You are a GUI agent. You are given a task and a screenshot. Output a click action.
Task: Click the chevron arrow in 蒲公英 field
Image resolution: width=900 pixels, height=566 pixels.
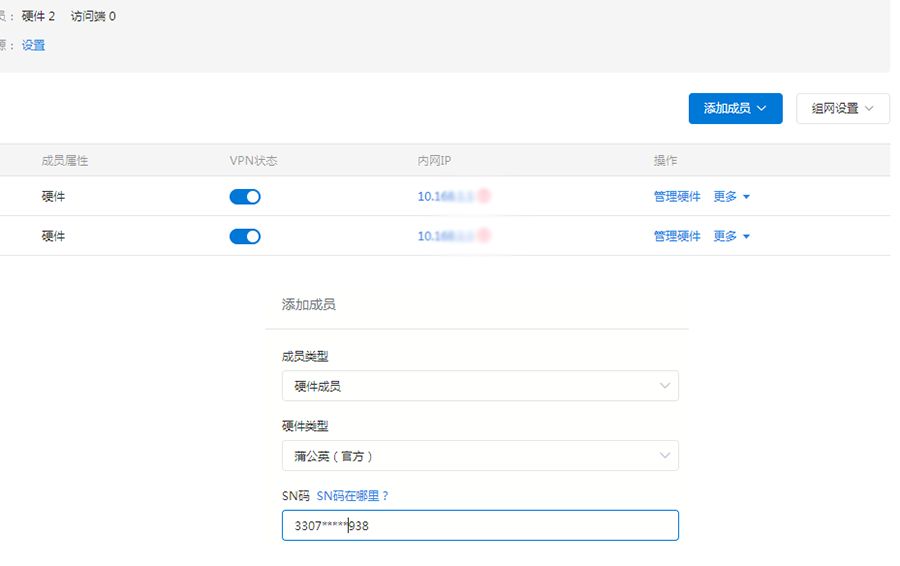(665, 456)
